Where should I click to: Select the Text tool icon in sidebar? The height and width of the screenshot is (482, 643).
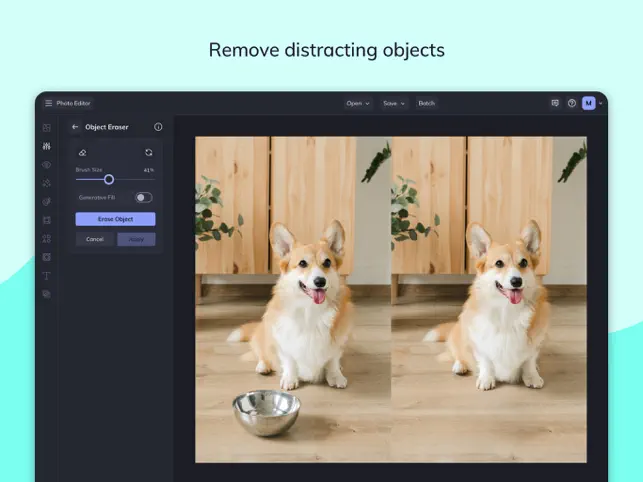47,276
